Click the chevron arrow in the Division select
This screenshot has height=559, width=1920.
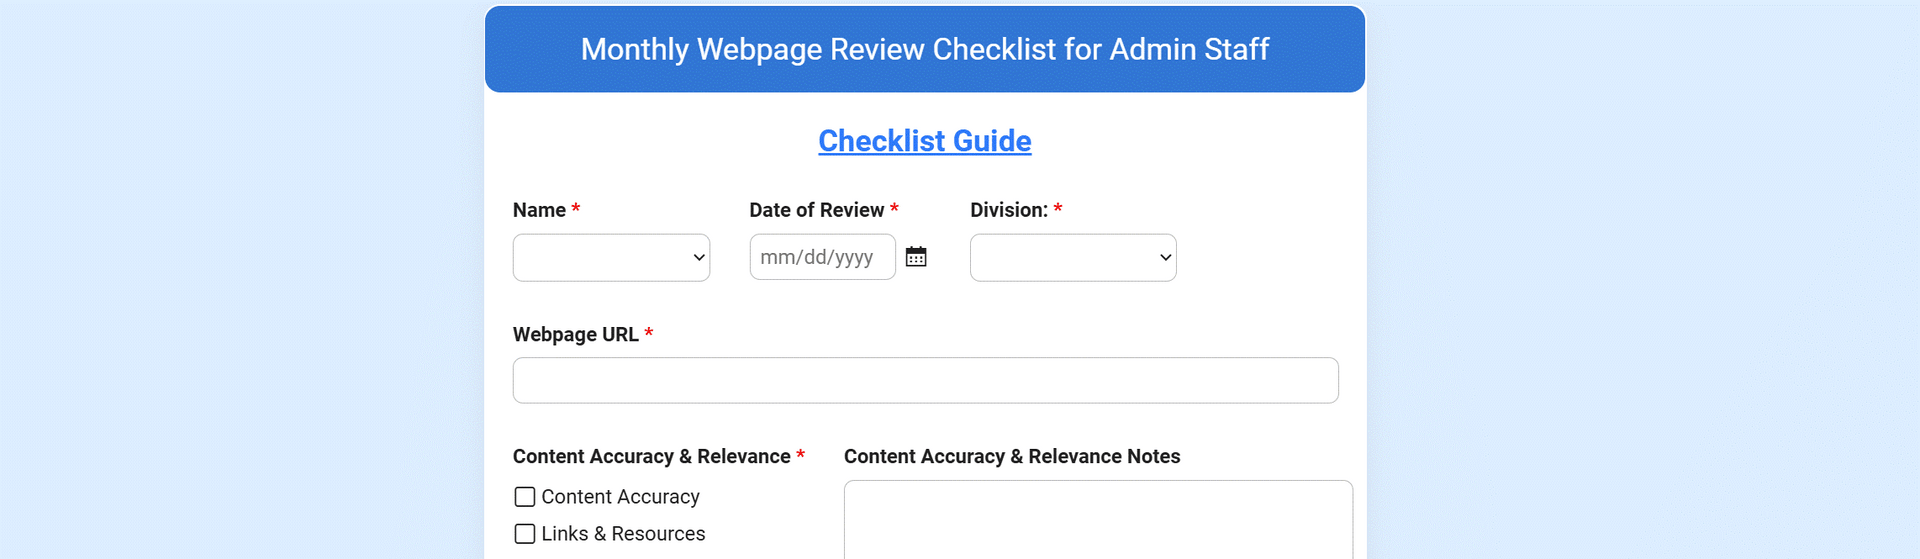coord(1165,258)
